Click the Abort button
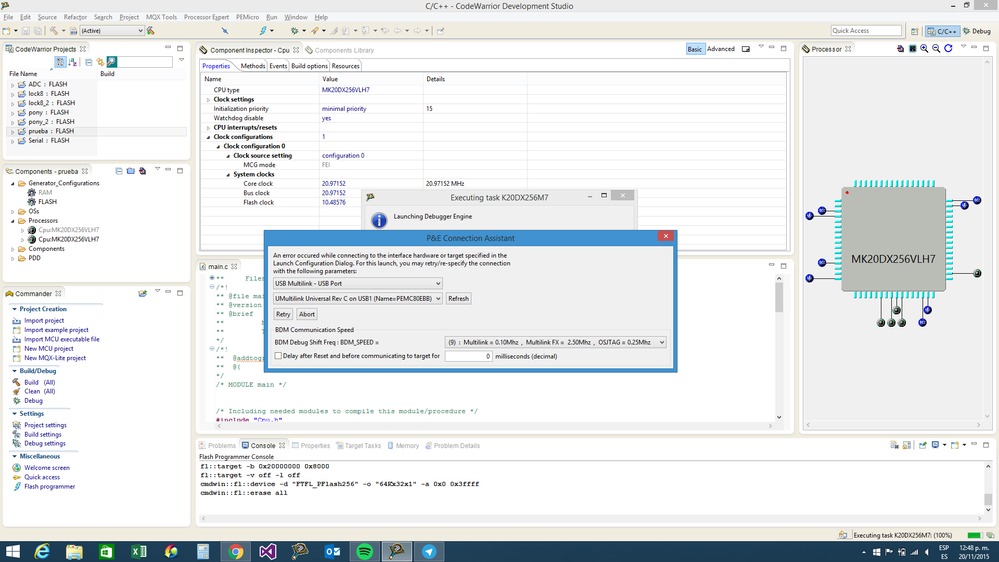Screen dimensions: 999x562 click(x=306, y=314)
